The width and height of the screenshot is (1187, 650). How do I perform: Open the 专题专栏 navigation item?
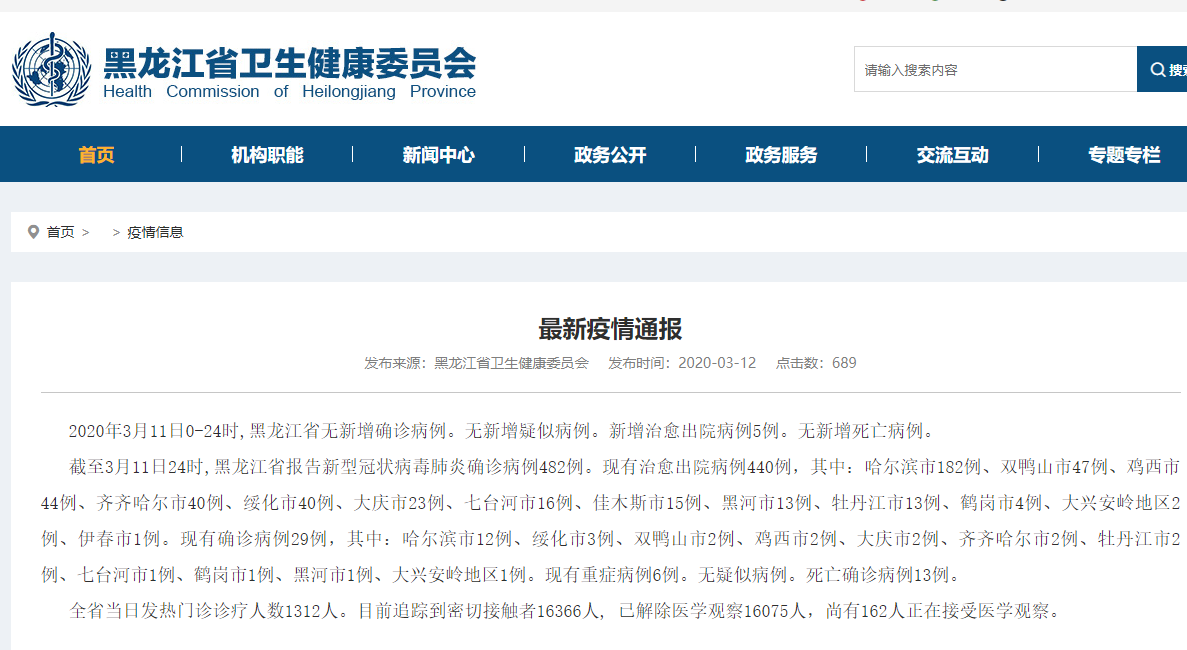pyautogui.click(x=1124, y=155)
